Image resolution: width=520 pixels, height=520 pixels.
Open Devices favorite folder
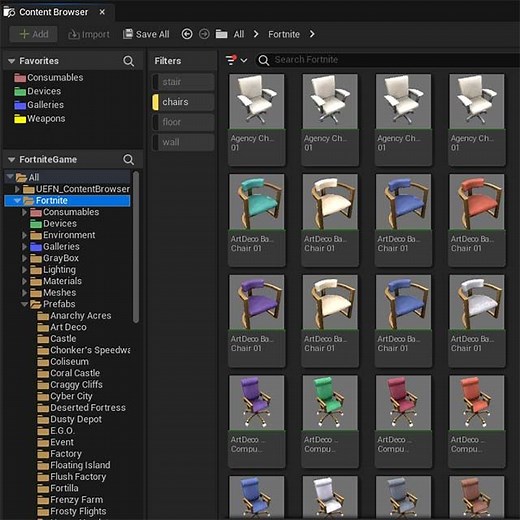coord(38,91)
